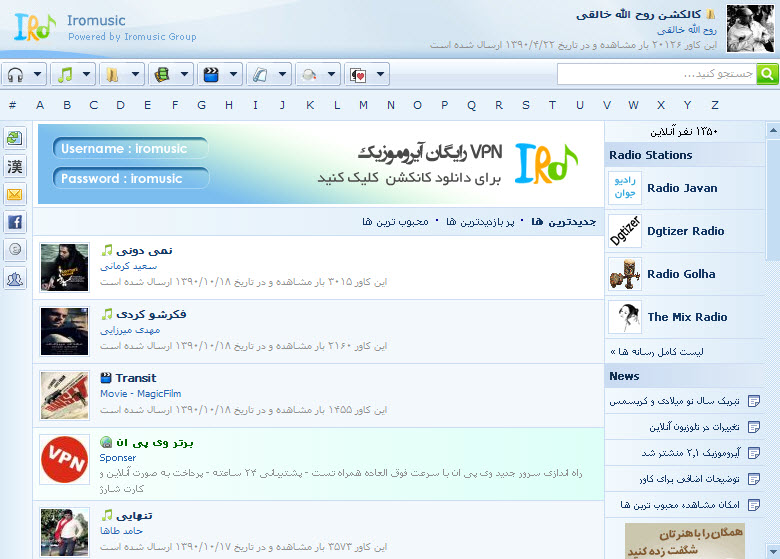Click the Radio Javan logo thumbnail
The height and width of the screenshot is (559, 780).
pos(625,188)
